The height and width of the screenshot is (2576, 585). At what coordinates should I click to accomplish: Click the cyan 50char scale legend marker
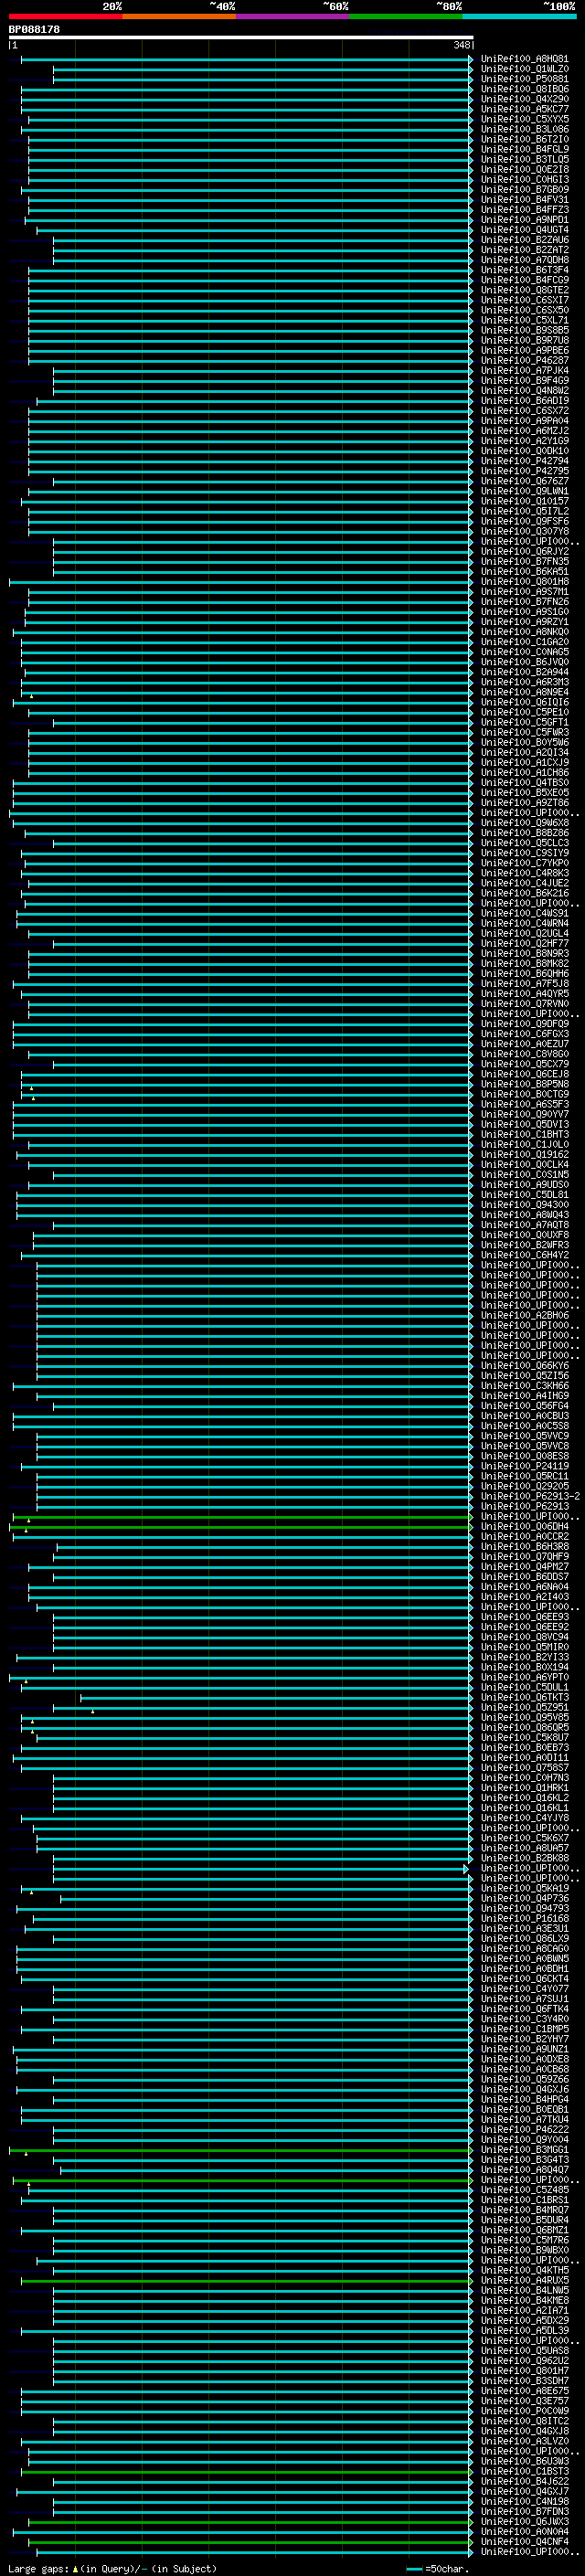[415, 2569]
